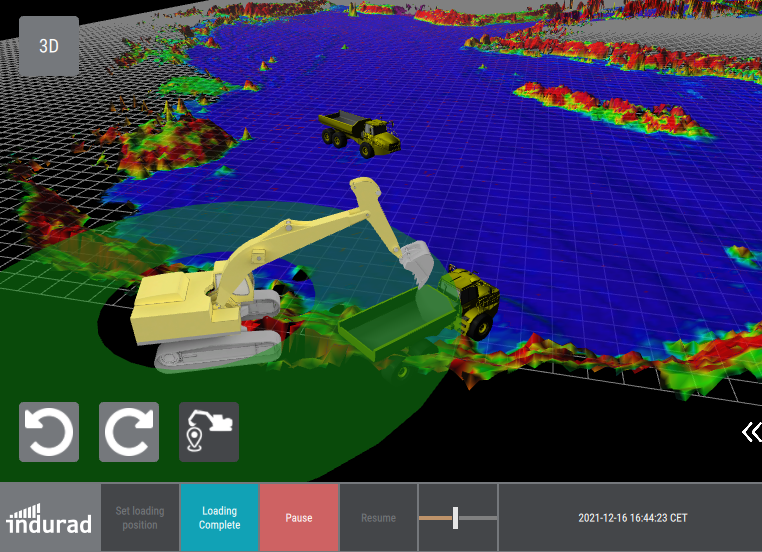Click Set loading position button
This screenshot has width=762, height=552.
[x=140, y=518]
